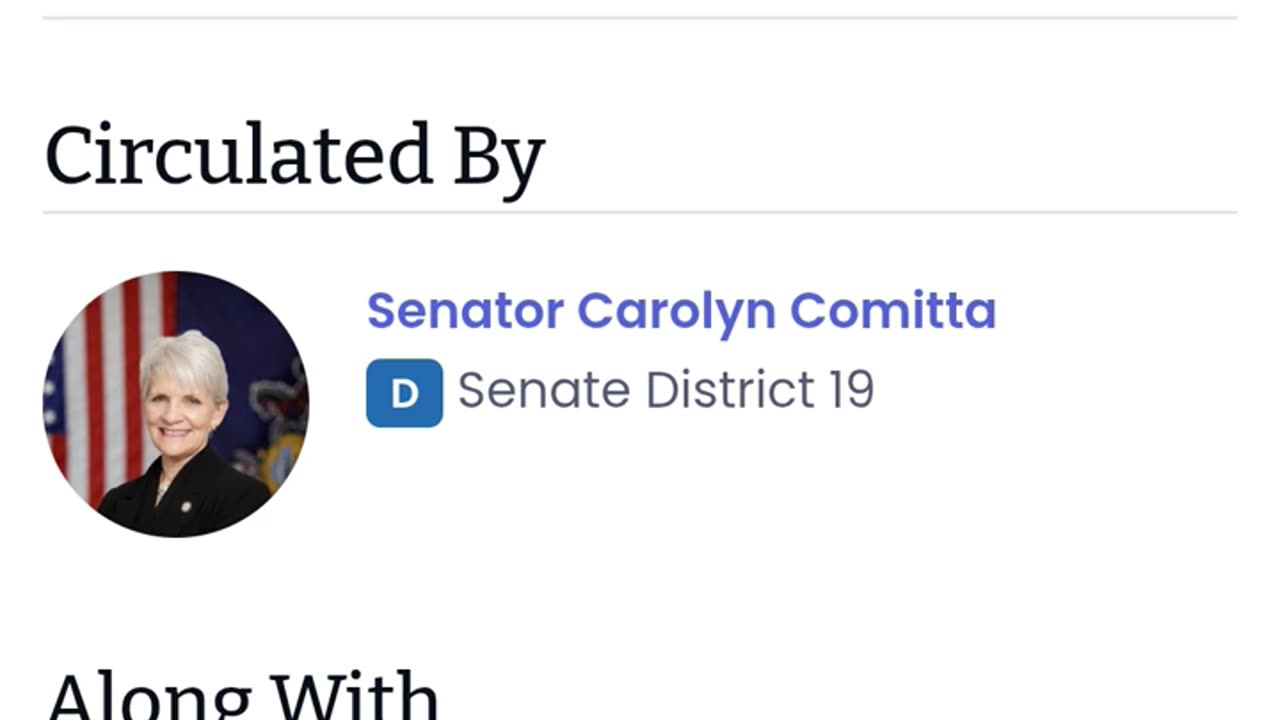This screenshot has width=1280, height=720.
Task: Click the white letter D inside the badge
Action: [x=404, y=394]
